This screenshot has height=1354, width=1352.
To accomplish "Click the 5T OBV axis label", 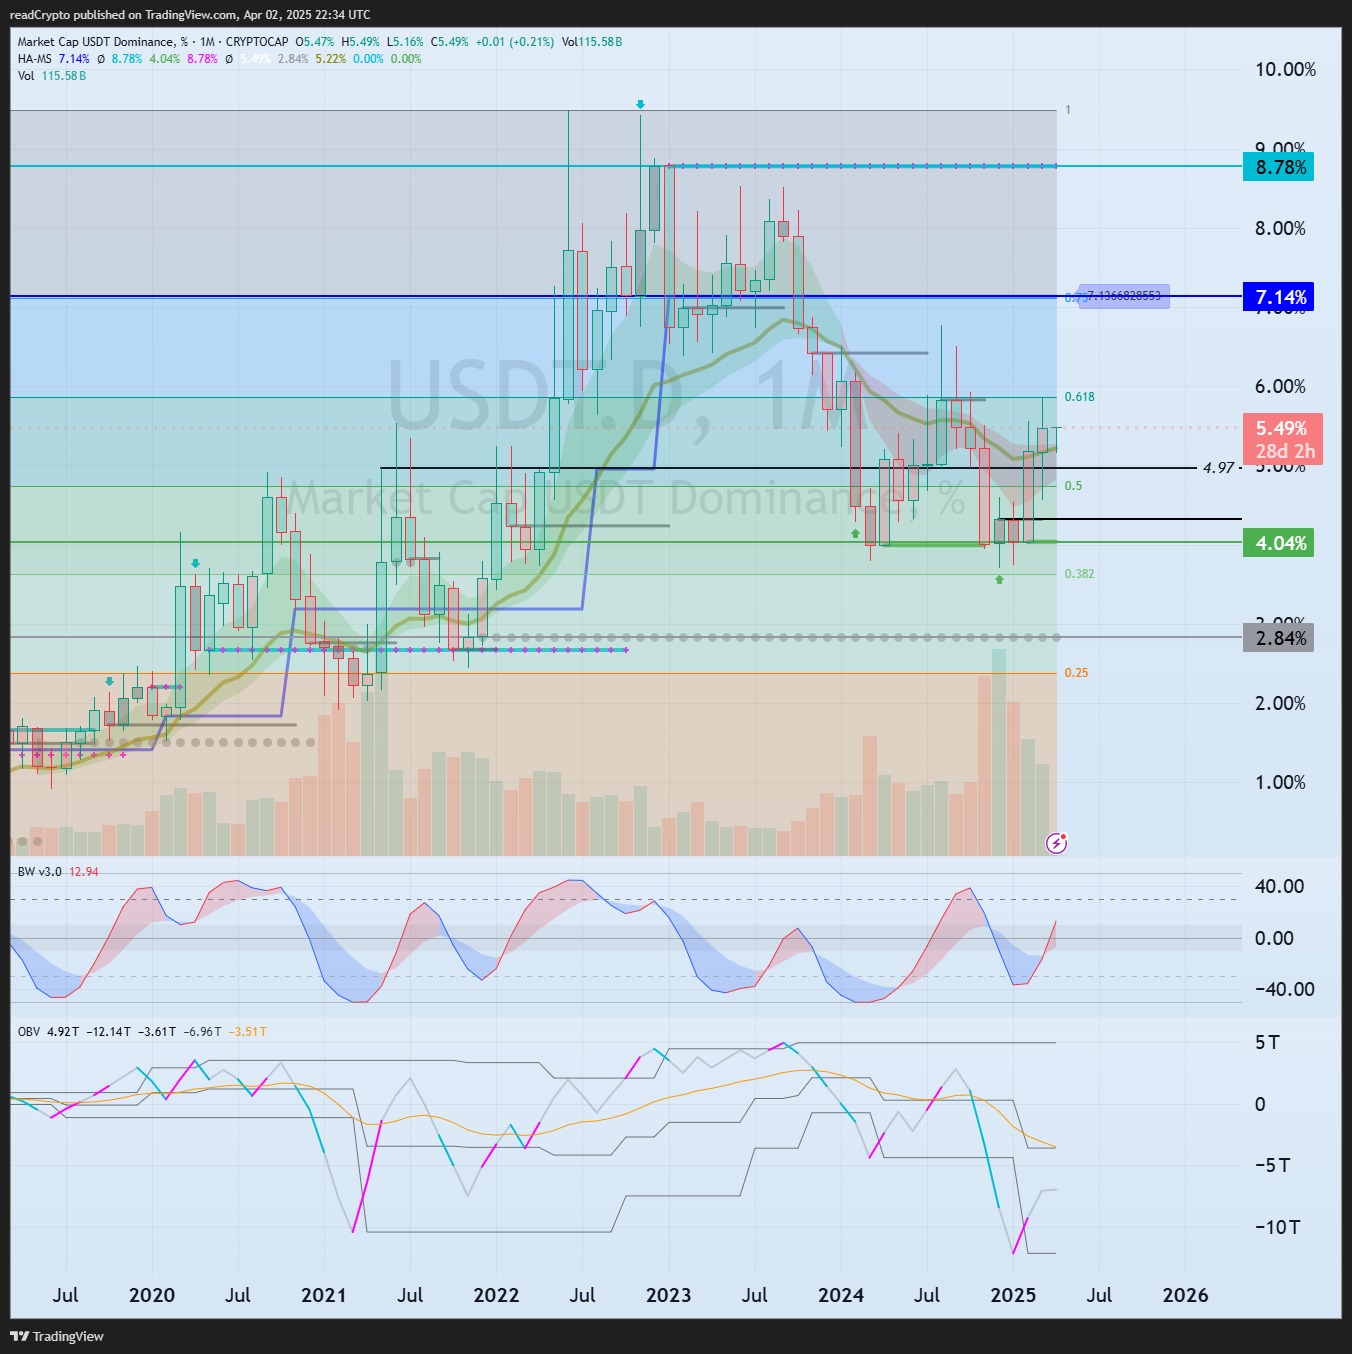I will [1267, 1042].
